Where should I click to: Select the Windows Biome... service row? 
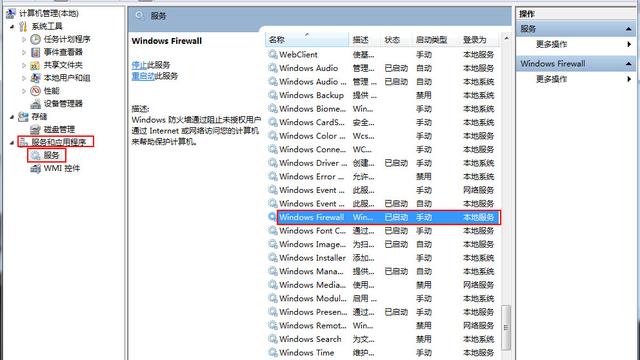pyautogui.click(x=383, y=109)
